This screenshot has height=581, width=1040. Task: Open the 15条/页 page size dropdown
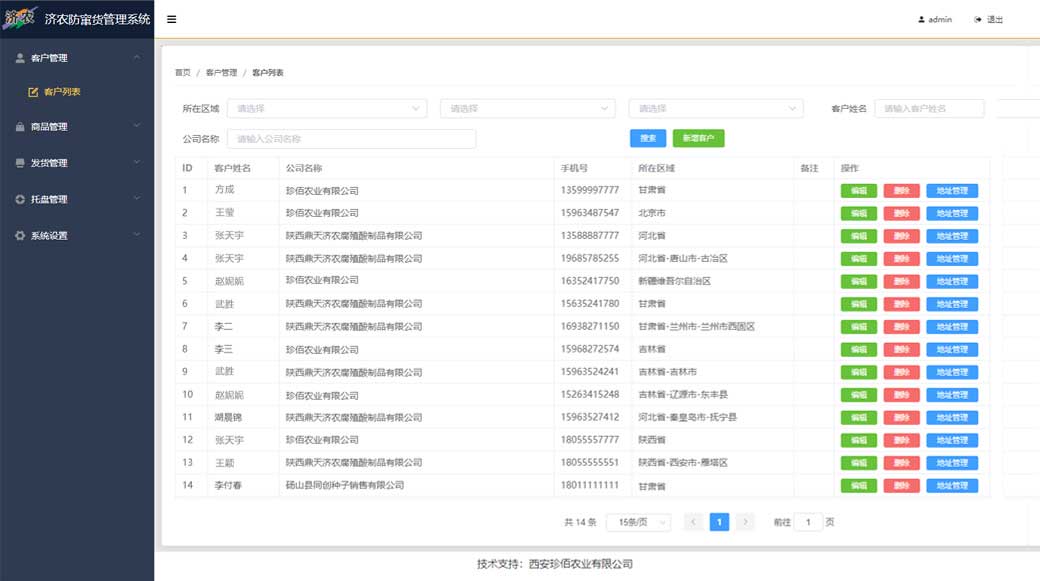click(638, 522)
